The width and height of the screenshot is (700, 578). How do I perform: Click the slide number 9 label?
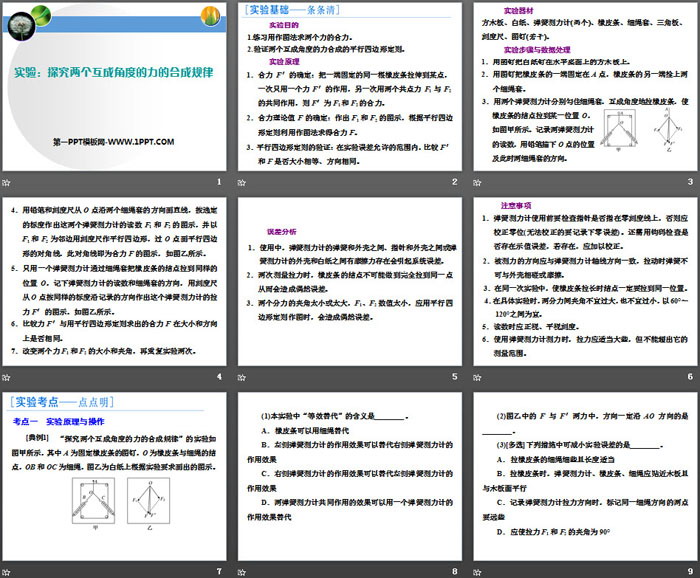(687, 571)
